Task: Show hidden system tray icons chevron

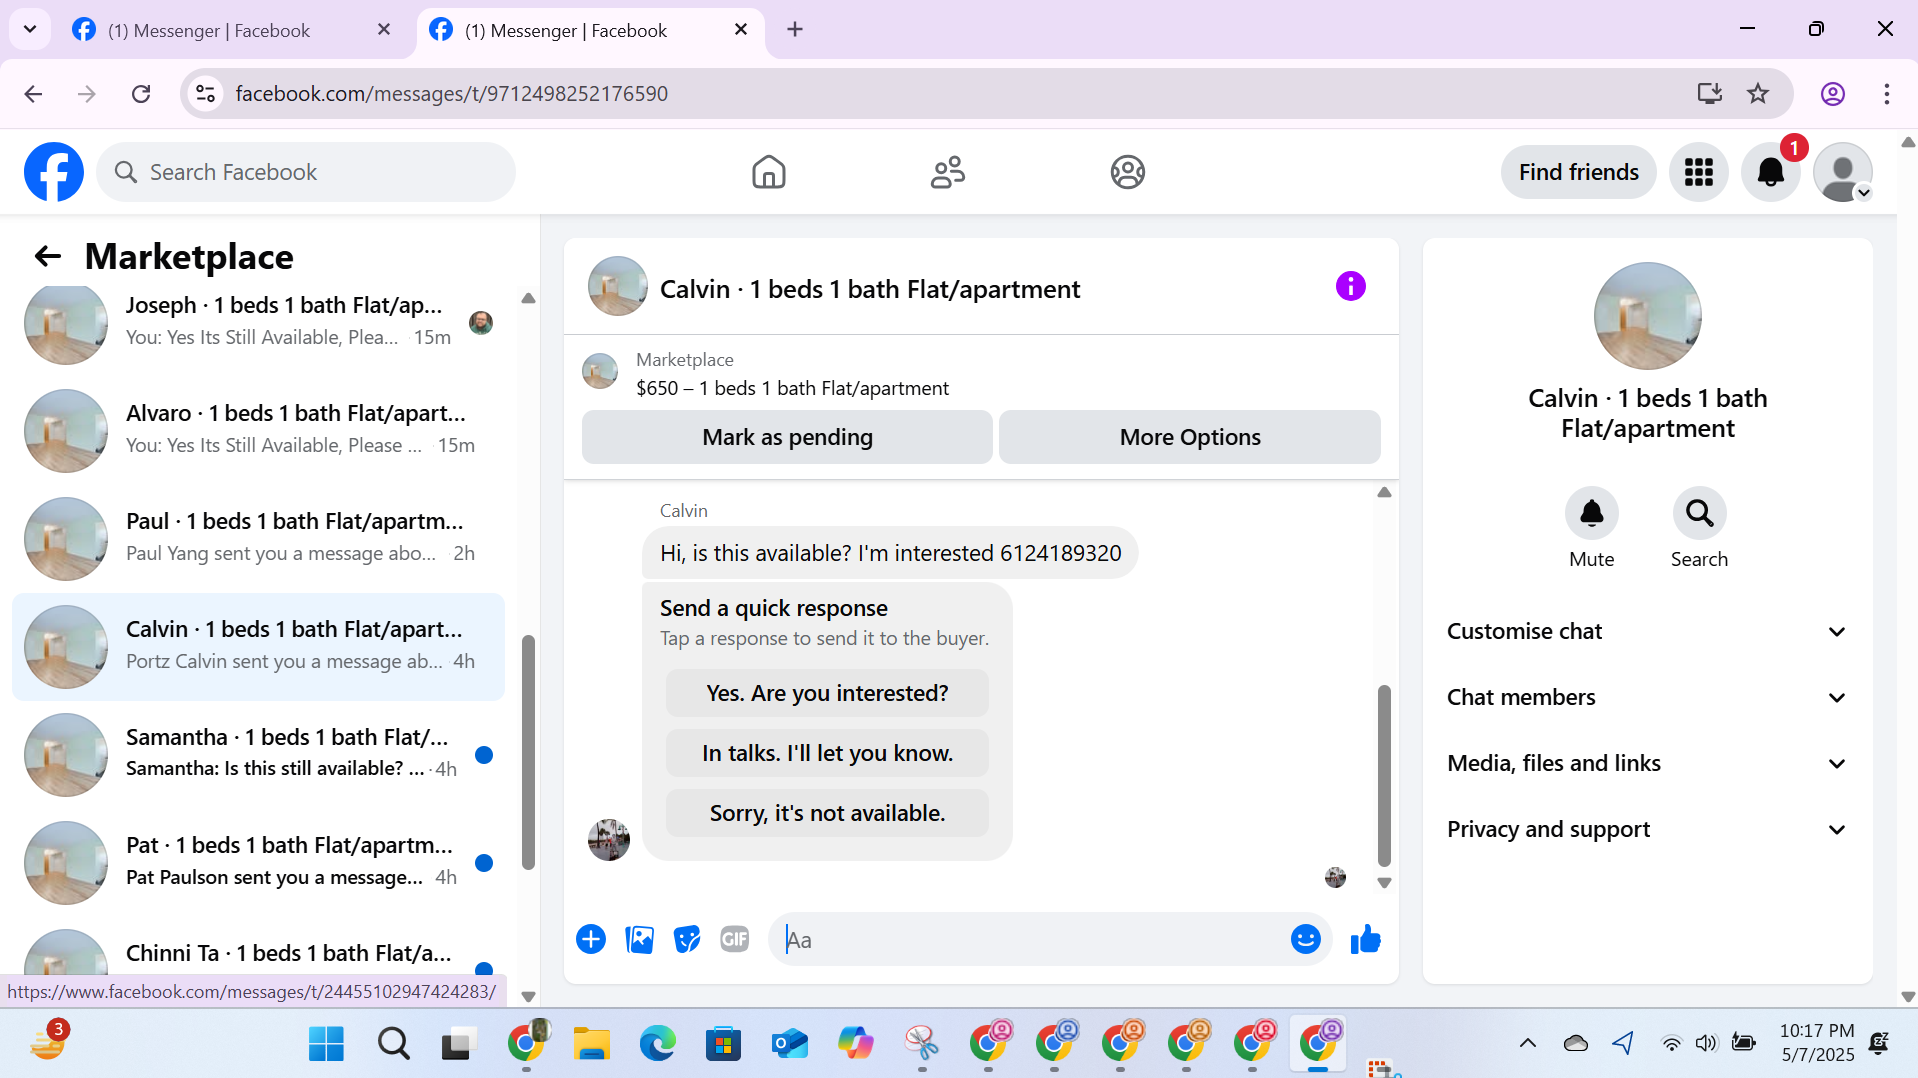Action: 1527,1044
